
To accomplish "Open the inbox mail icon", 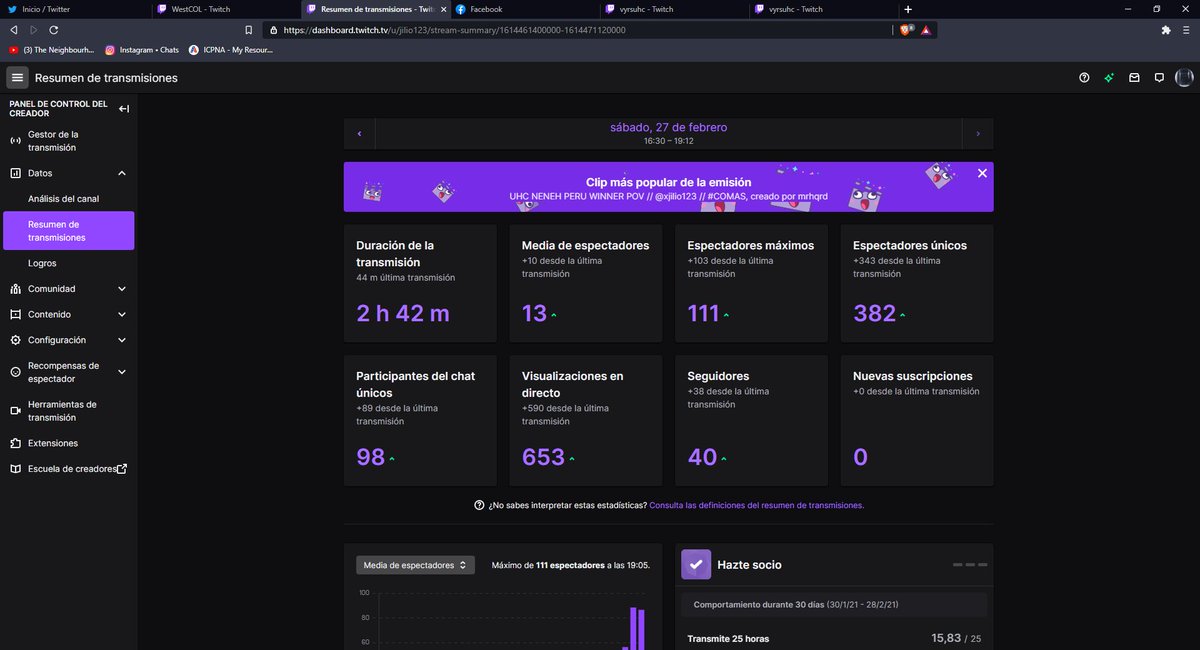I will (1134, 77).
